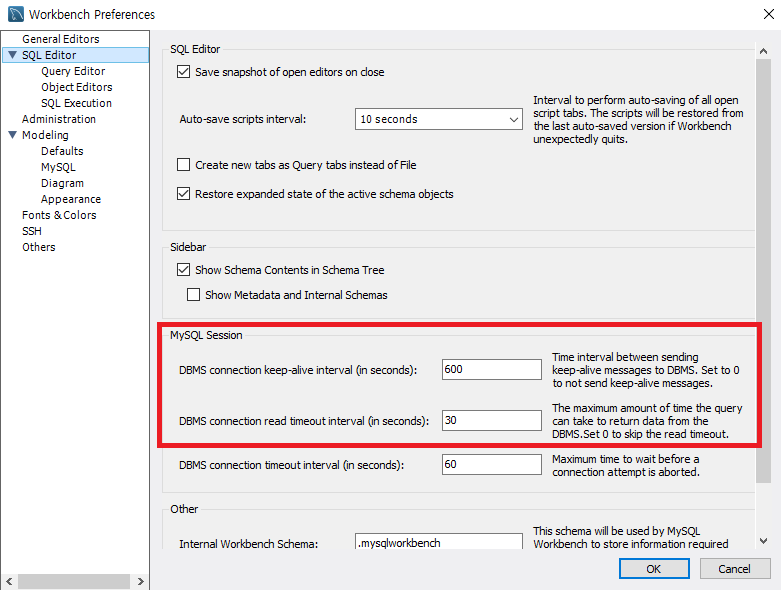Click the Internal Workbench Schema label
The width and height of the screenshot is (781, 590).
pyautogui.click(x=249, y=544)
